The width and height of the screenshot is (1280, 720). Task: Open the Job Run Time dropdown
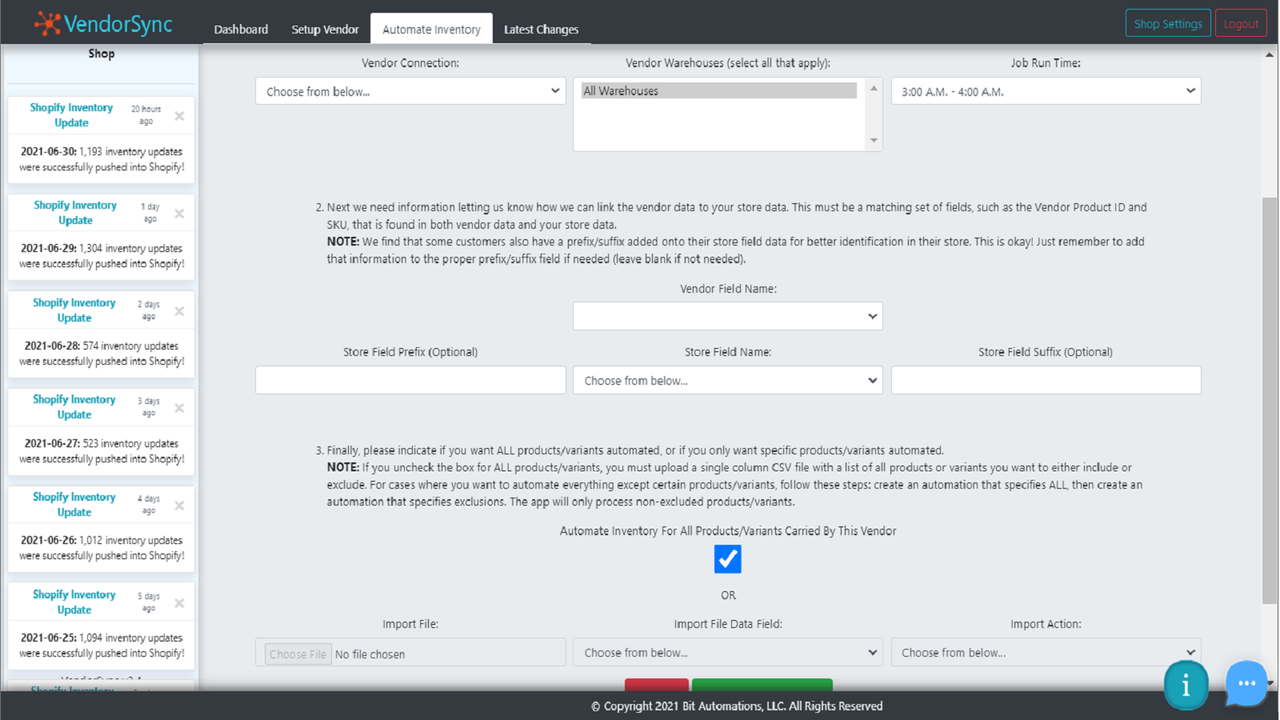click(x=1045, y=90)
